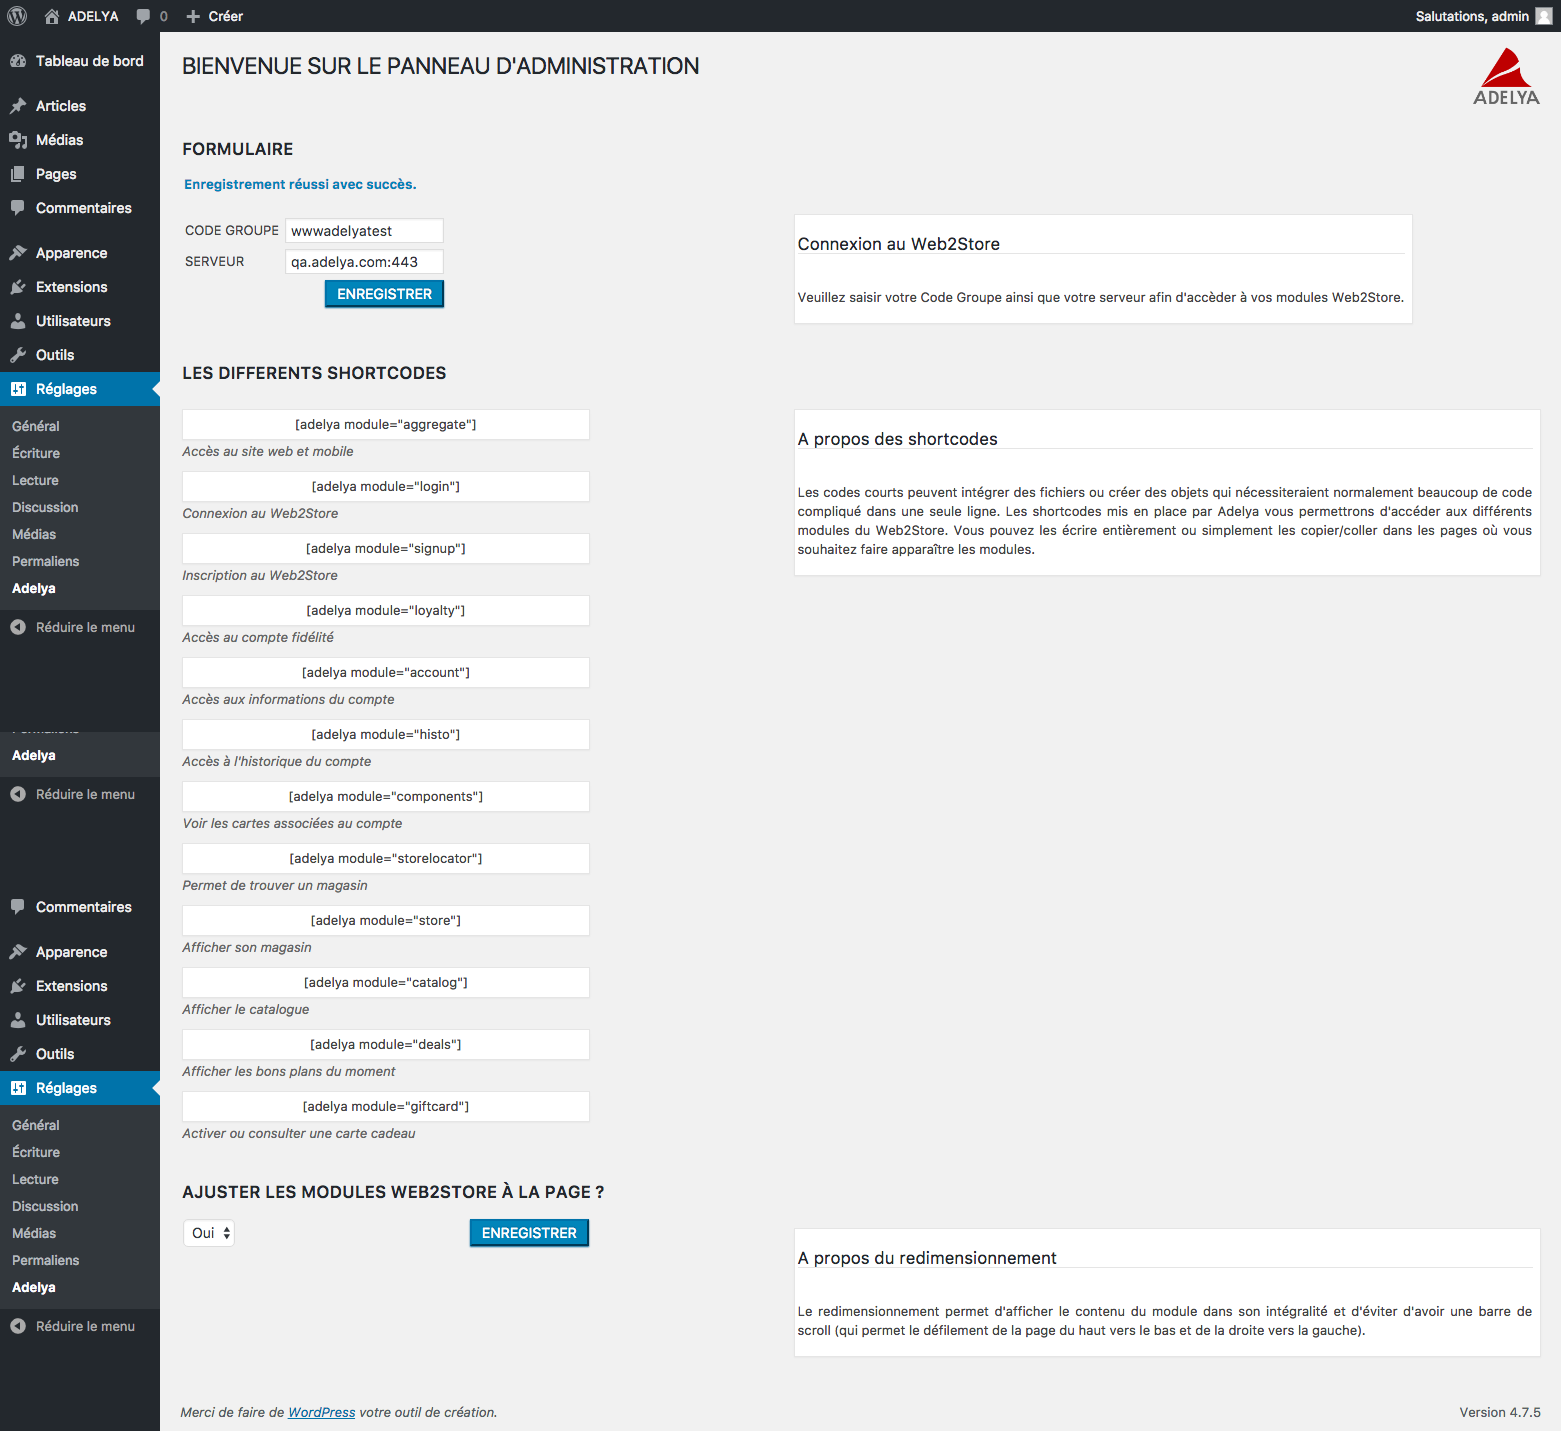Image resolution: width=1561 pixels, height=1431 pixels.
Task: Focus the CODE GROUPE input field
Action: pos(365,231)
